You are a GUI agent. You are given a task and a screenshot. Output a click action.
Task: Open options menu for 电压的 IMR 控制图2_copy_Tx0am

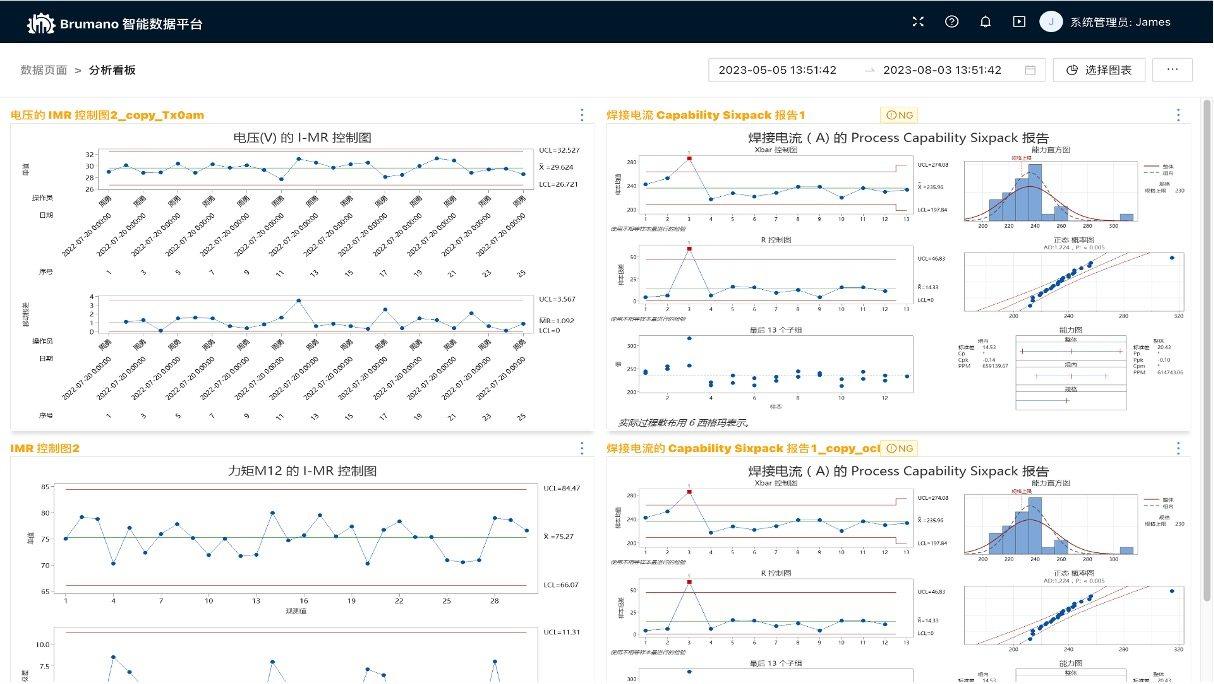tap(582, 115)
